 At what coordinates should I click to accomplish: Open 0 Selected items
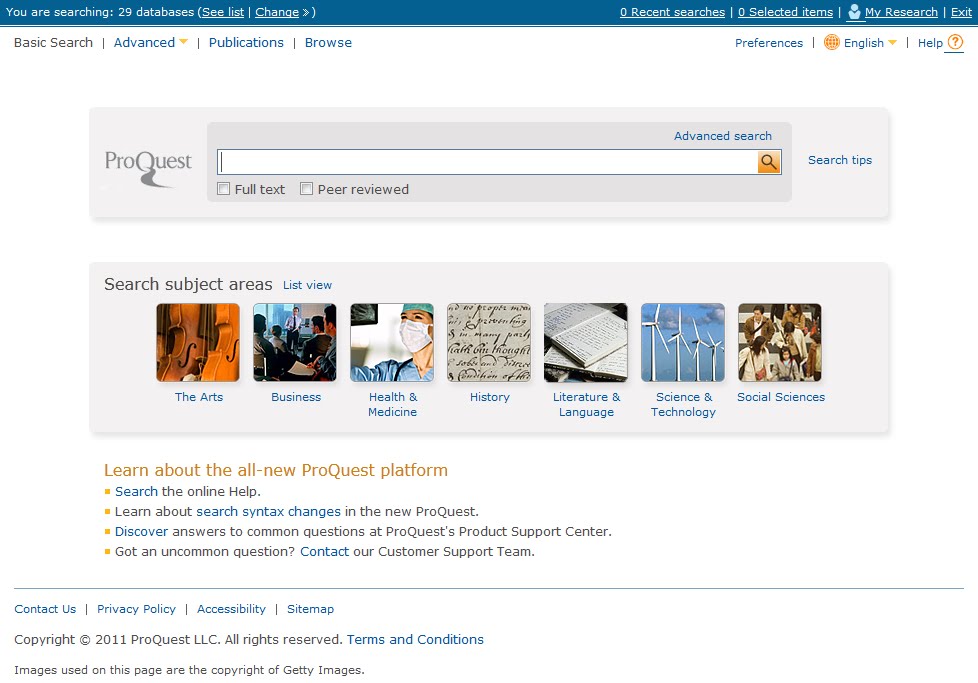tap(785, 12)
